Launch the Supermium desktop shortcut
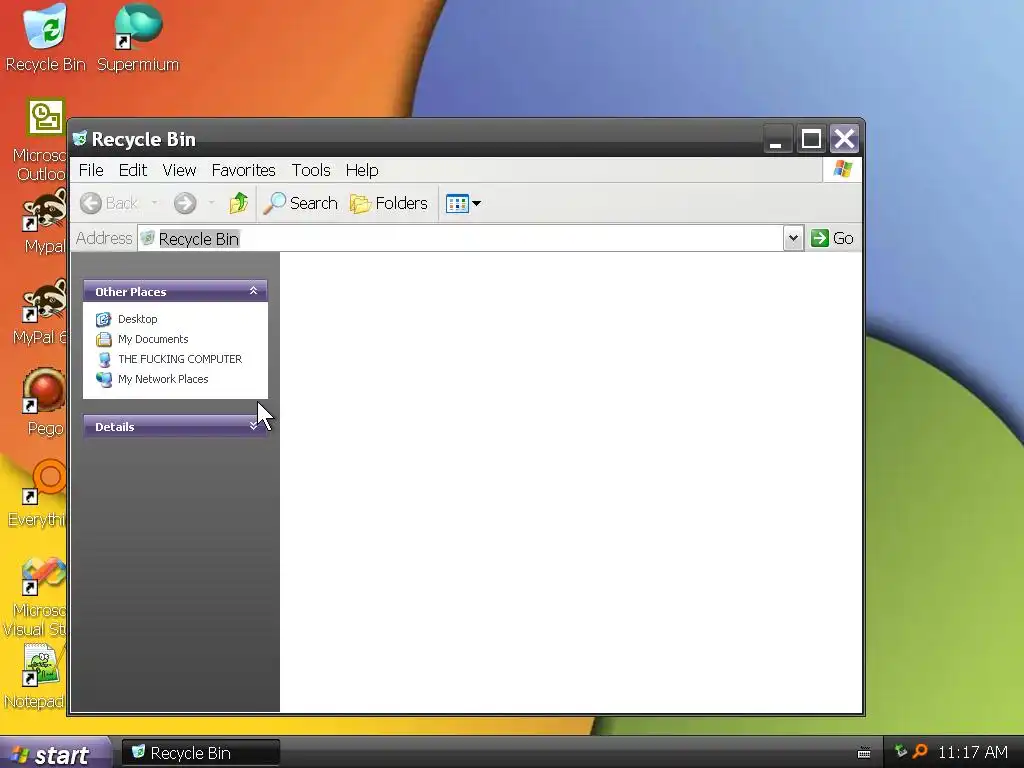 coord(138,37)
